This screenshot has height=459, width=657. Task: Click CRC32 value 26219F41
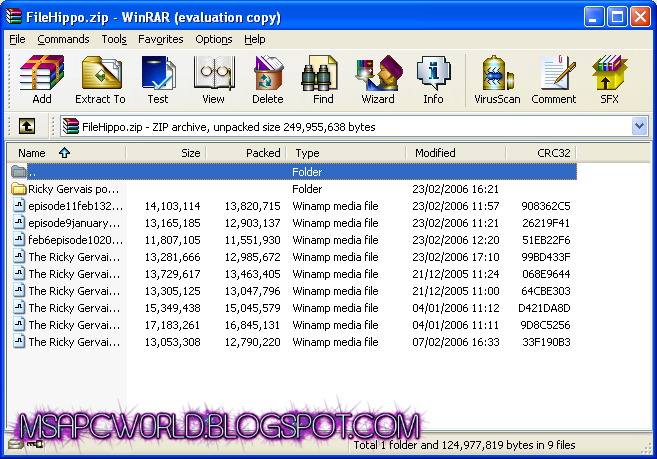[x=546, y=223]
